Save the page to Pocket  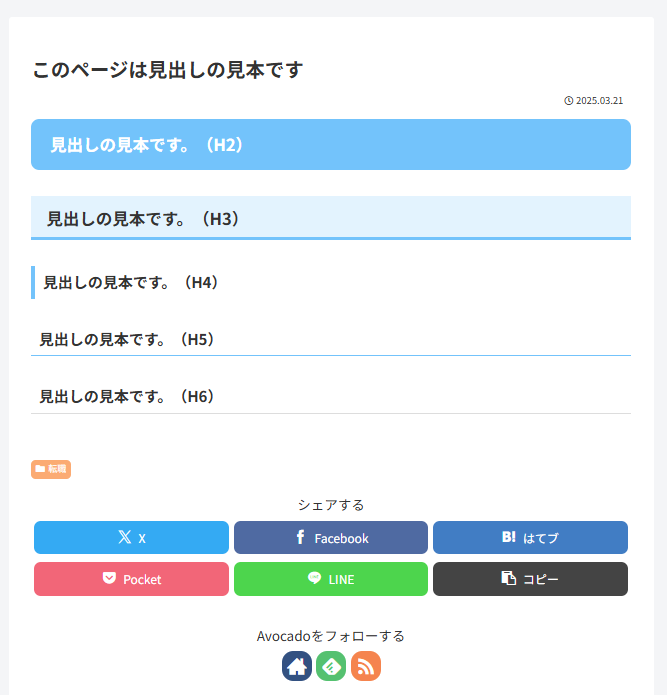pos(131,579)
